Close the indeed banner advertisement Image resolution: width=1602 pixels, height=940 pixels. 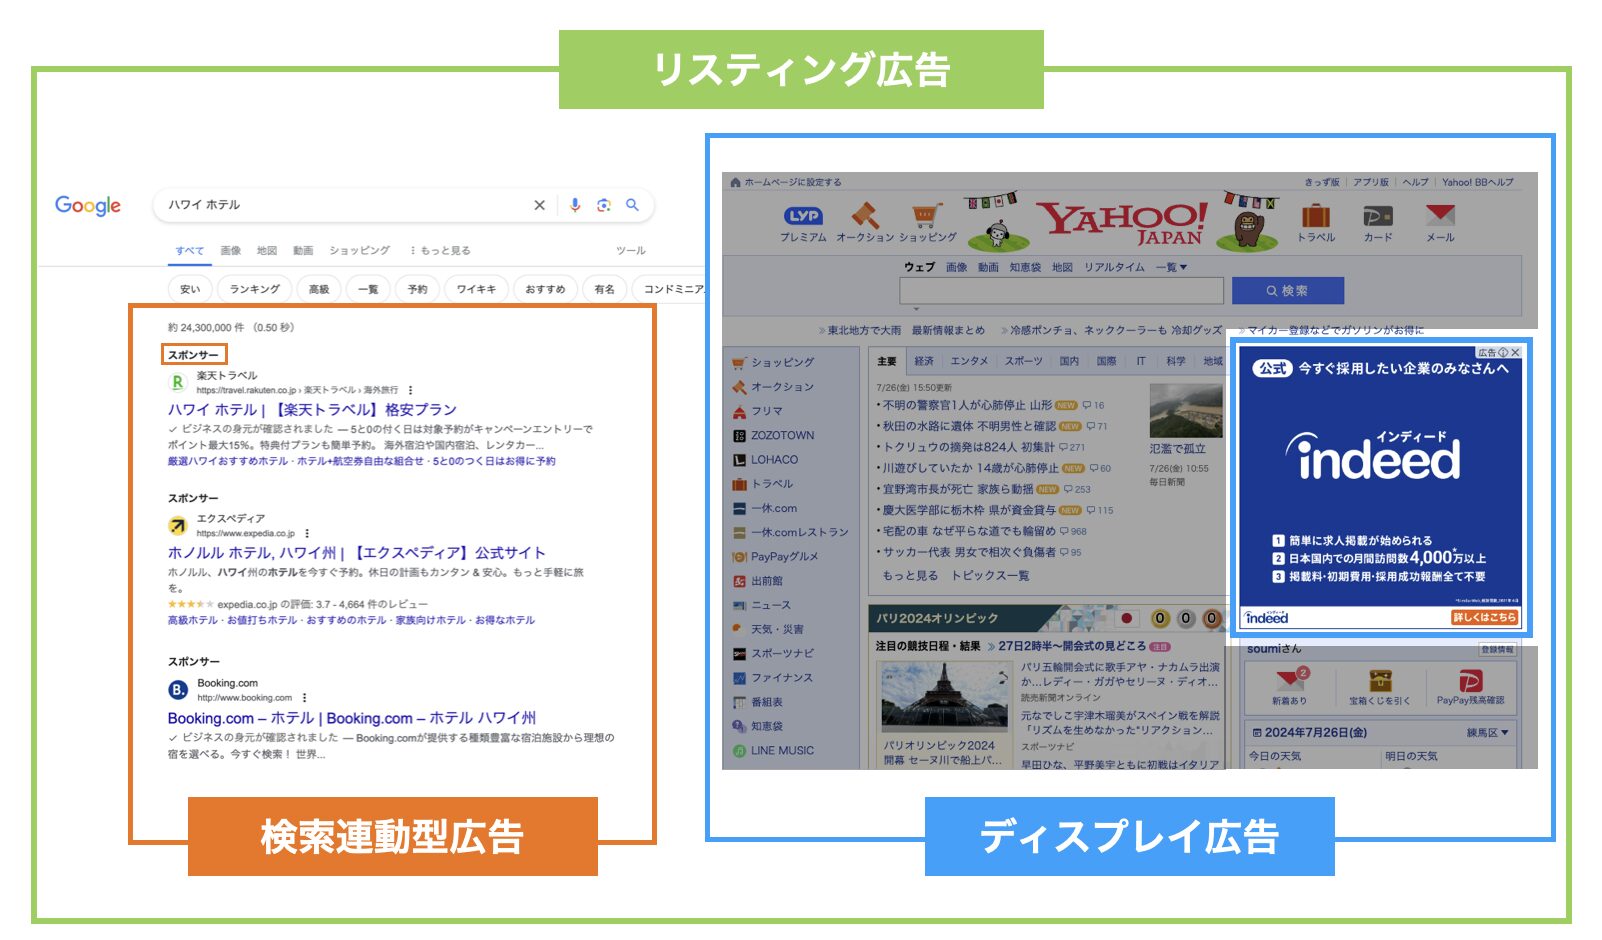tap(1516, 352)
